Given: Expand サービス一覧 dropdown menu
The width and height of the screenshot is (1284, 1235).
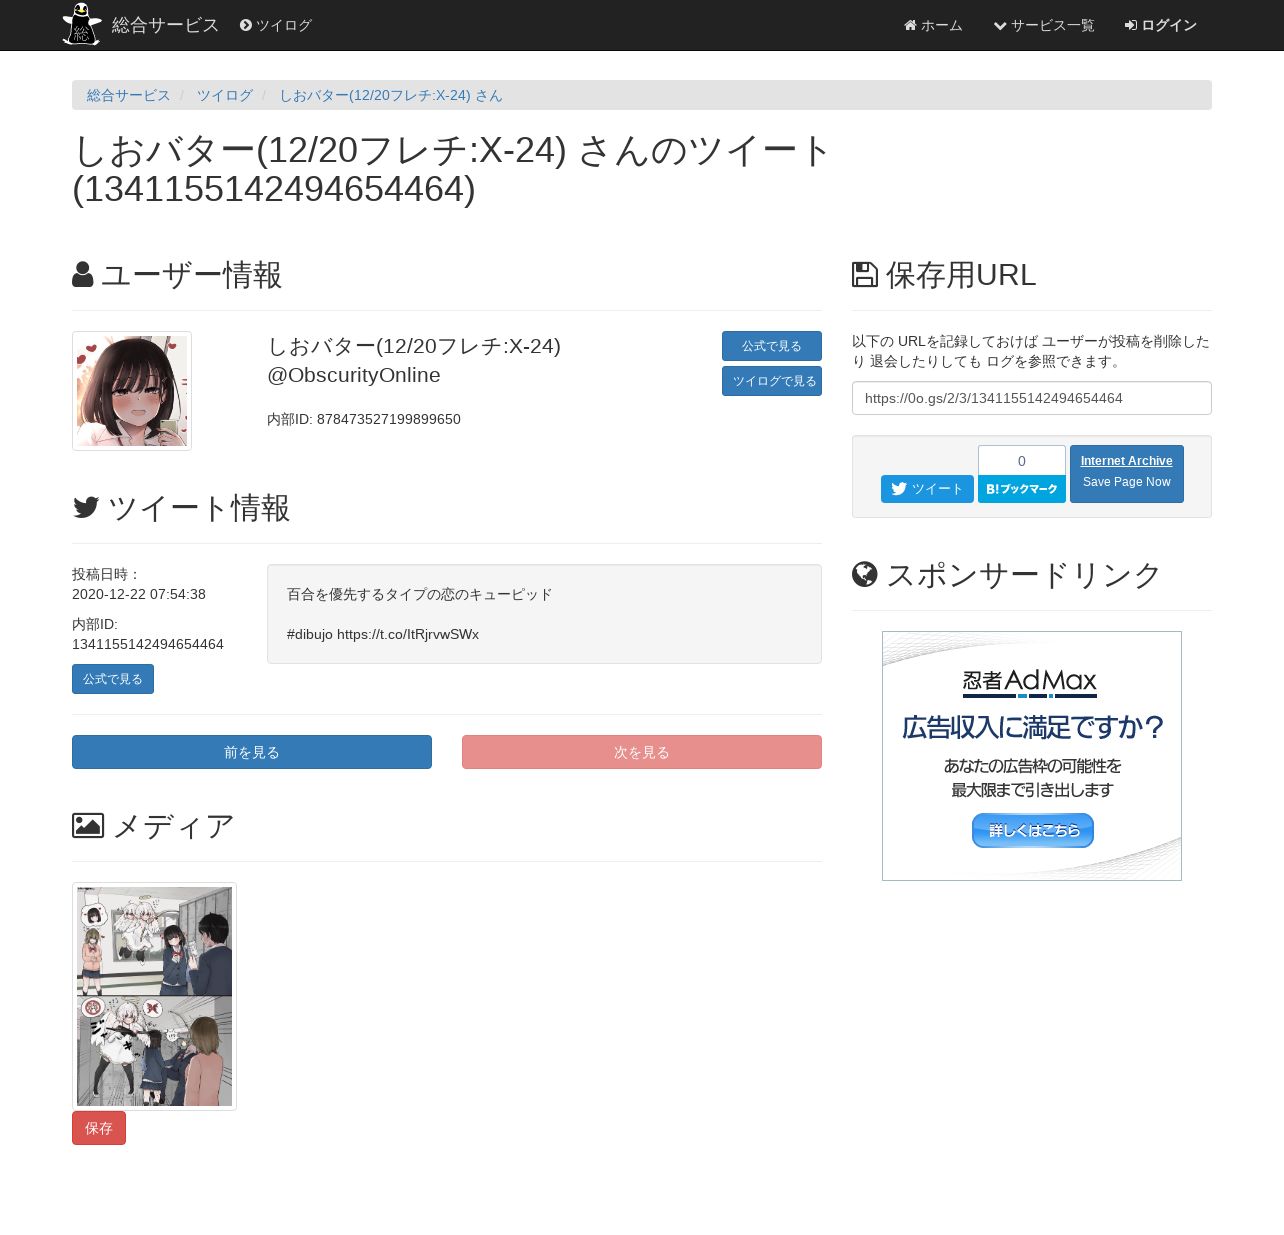Looking at the screenshot, I should click(1044, 25).
